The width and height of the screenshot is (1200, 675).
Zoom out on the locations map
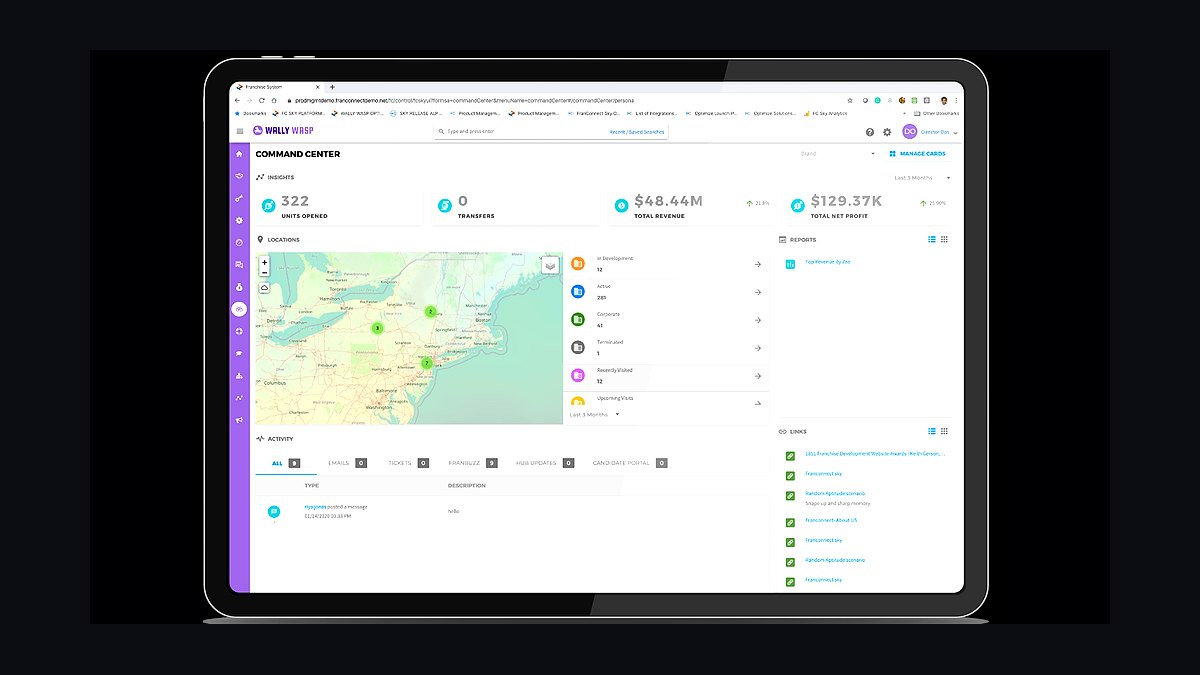pyautogui.click(x=265, y=272)
